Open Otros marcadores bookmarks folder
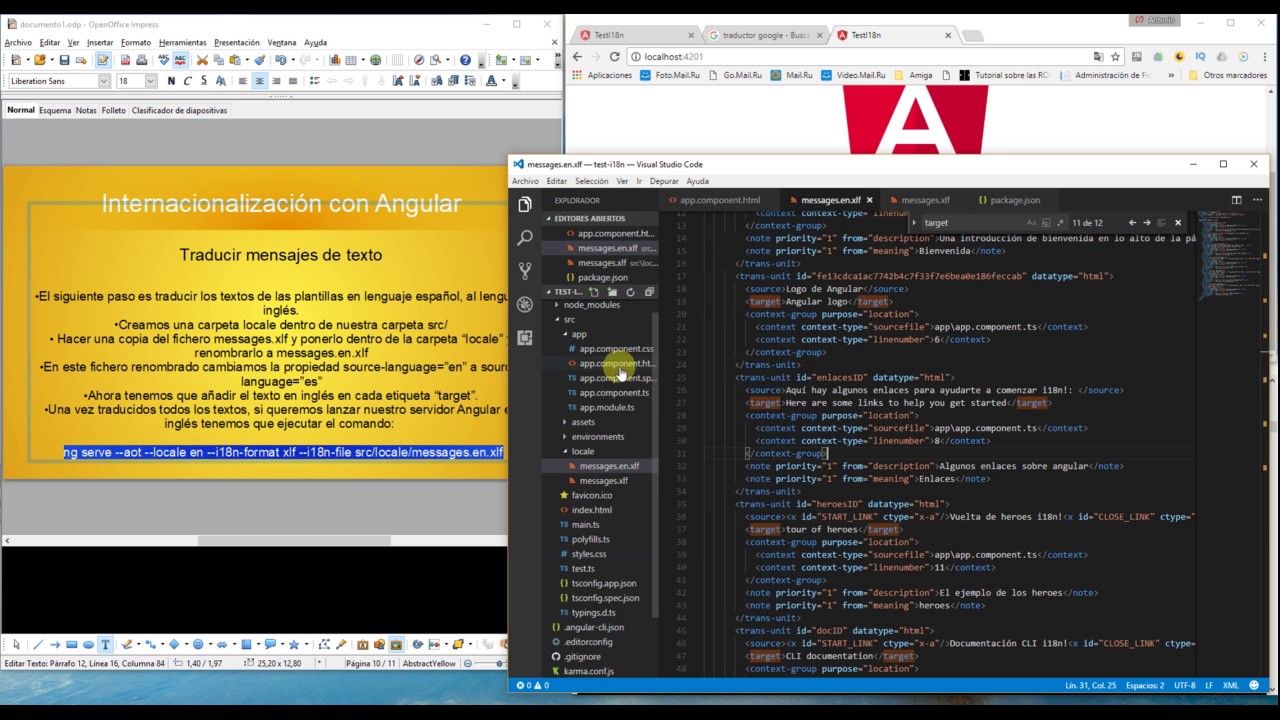 click(1227, 75)
